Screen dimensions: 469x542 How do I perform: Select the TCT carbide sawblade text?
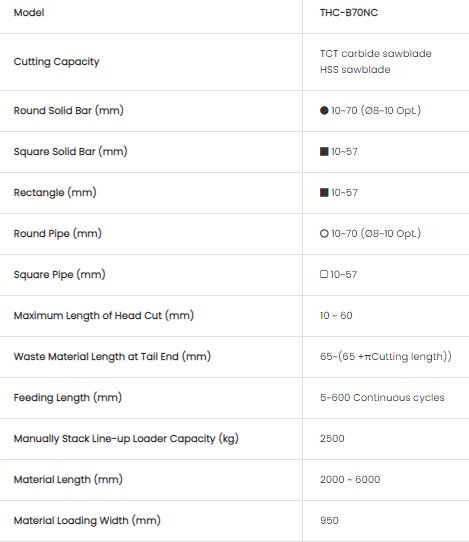(x=376, y=54)
